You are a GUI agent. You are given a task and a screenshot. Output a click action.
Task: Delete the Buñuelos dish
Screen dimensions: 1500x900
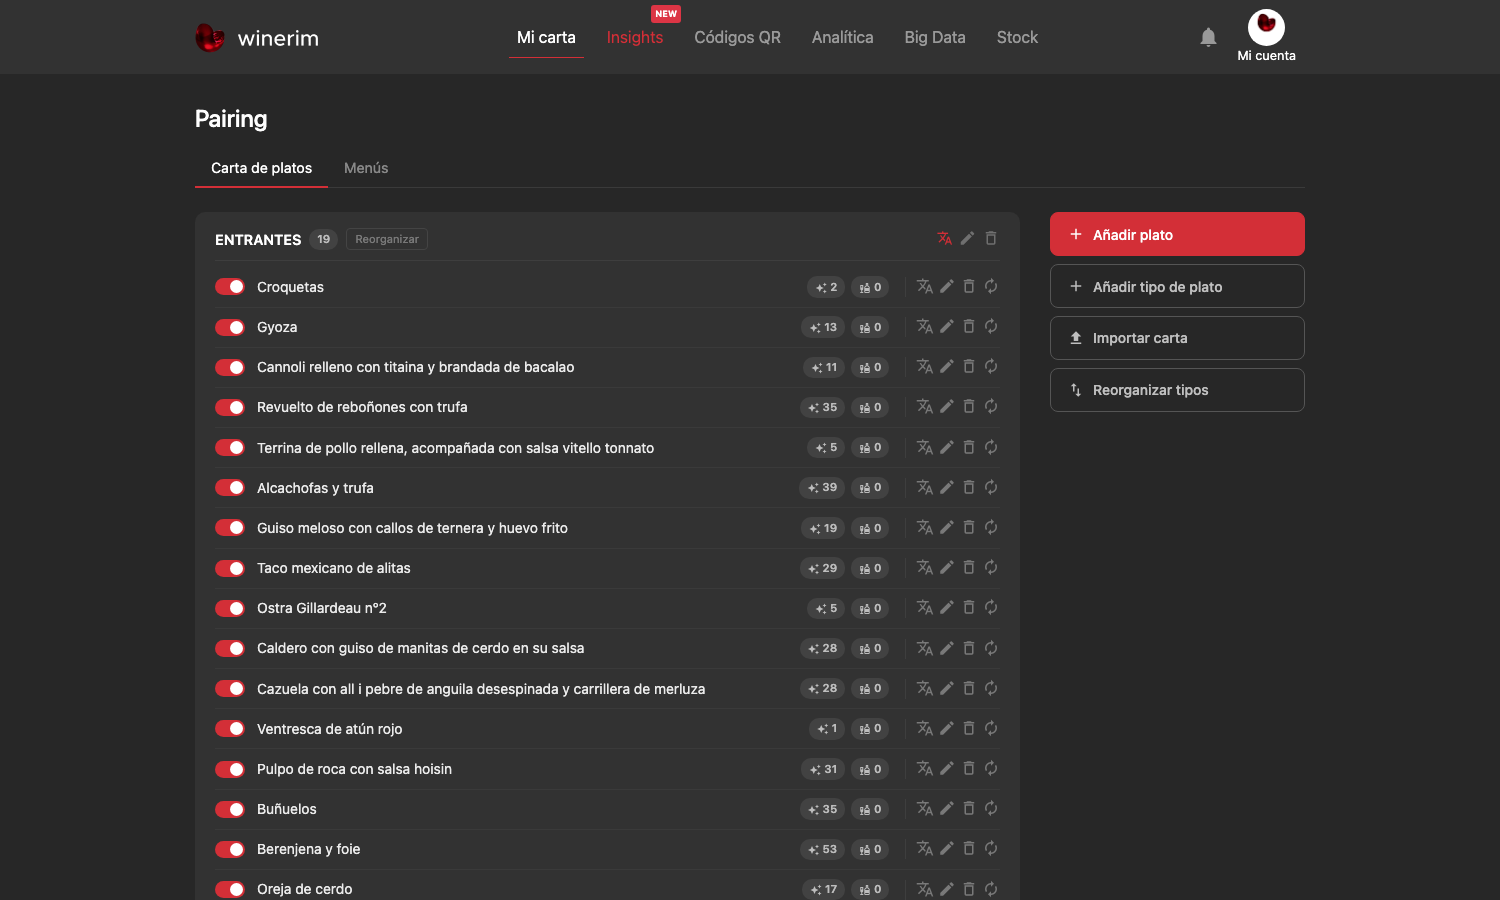(969, 809)
